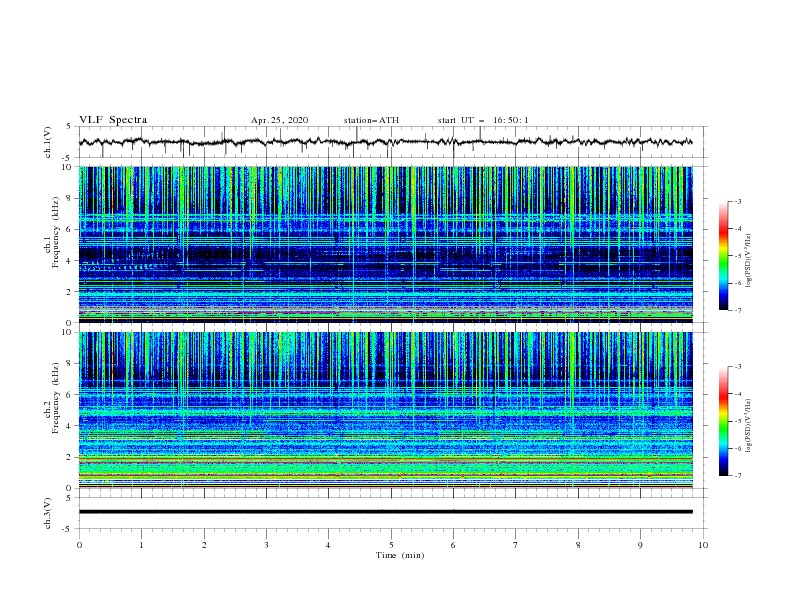Click the ch.1 color scale bar
The image size is (792, 612).
[724, 256]
